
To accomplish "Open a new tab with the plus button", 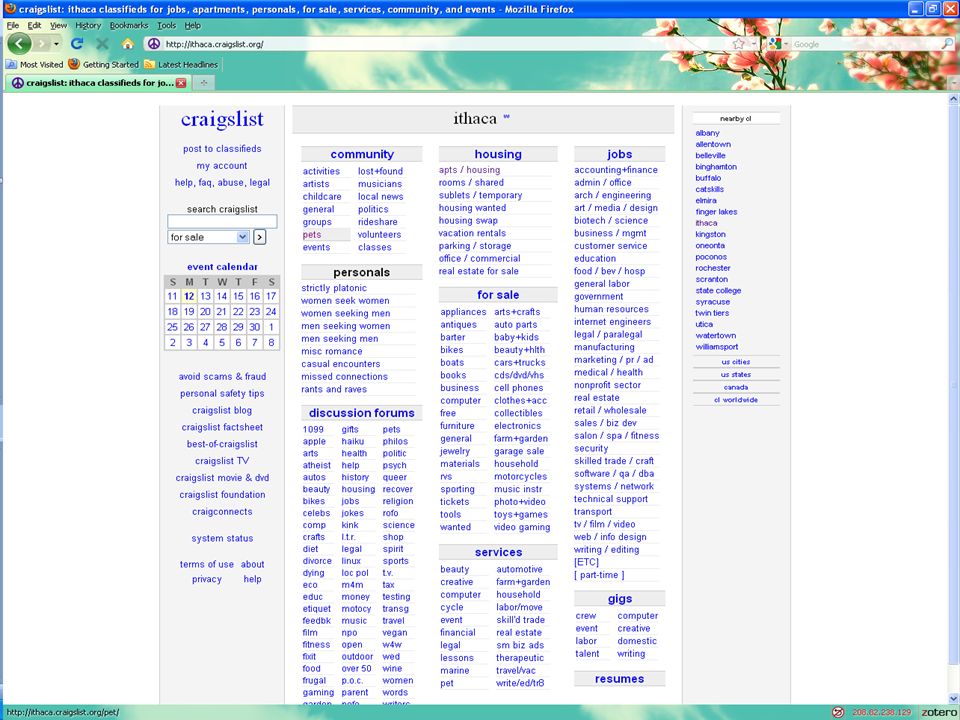I will (204, 83).
